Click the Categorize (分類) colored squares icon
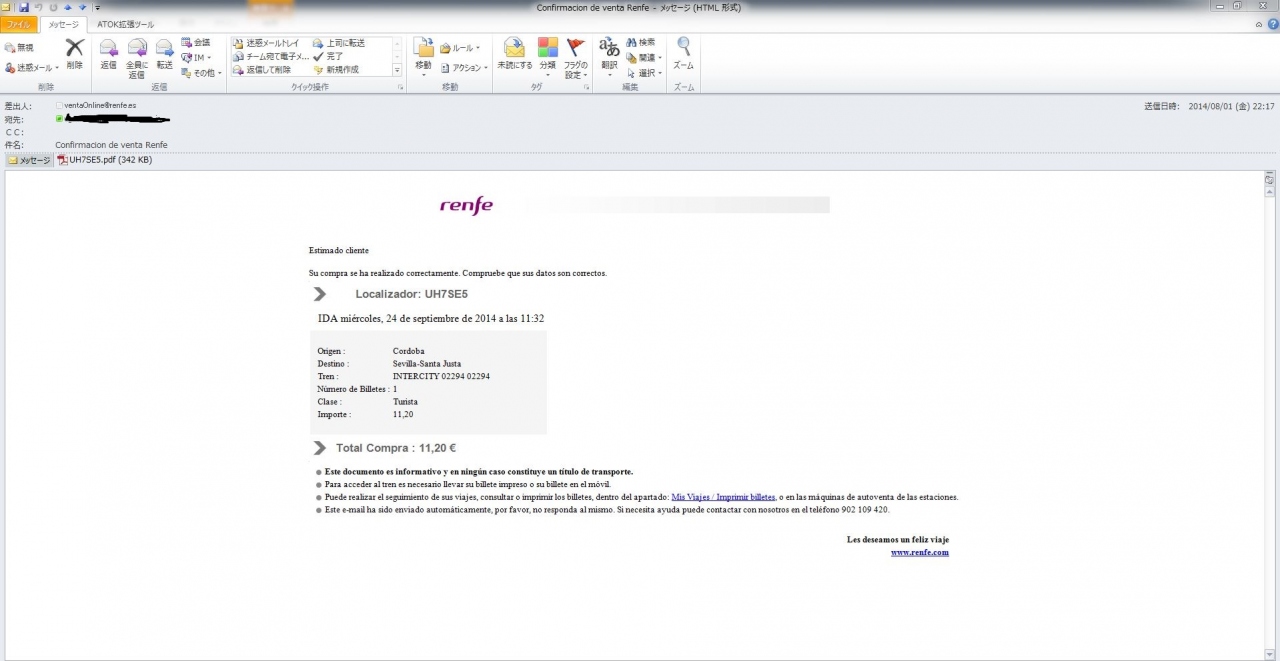 pyautogui.click(x=547, y=50)
